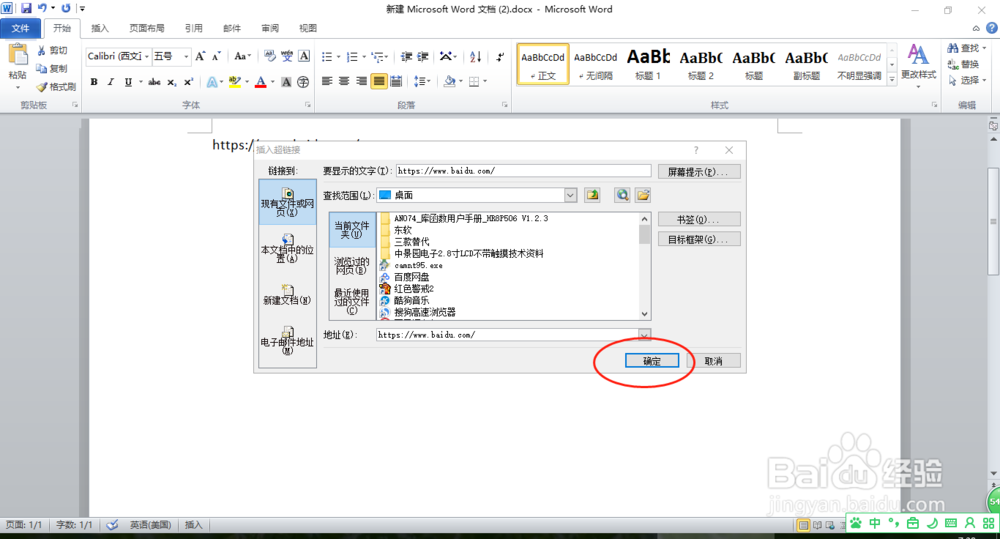This screenshot has width=1000, height=539.
Task: Click the distributed alignment icon
Action: (396, 81)
